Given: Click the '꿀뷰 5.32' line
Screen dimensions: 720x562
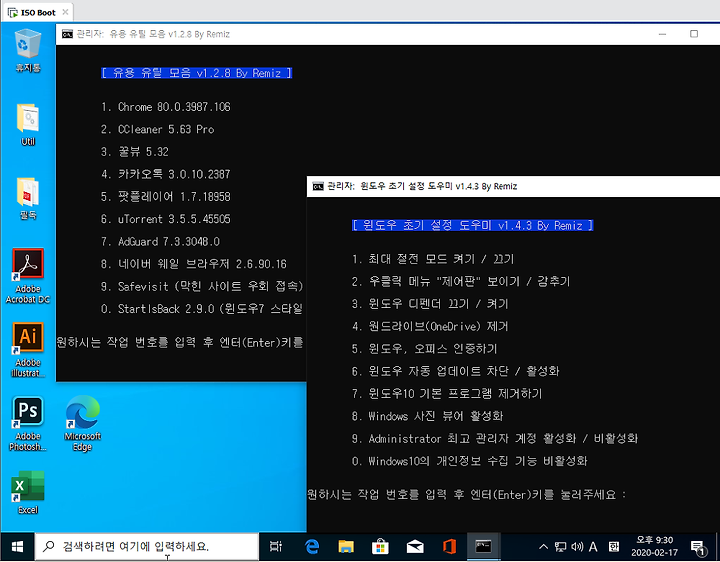Looking at the screenshot, I should [135, 152].
